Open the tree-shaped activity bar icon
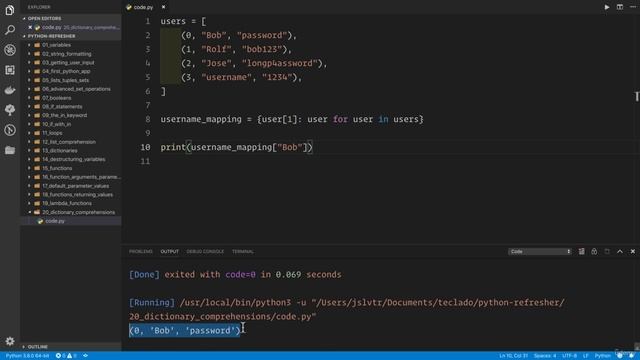 [x=10, y=109]
